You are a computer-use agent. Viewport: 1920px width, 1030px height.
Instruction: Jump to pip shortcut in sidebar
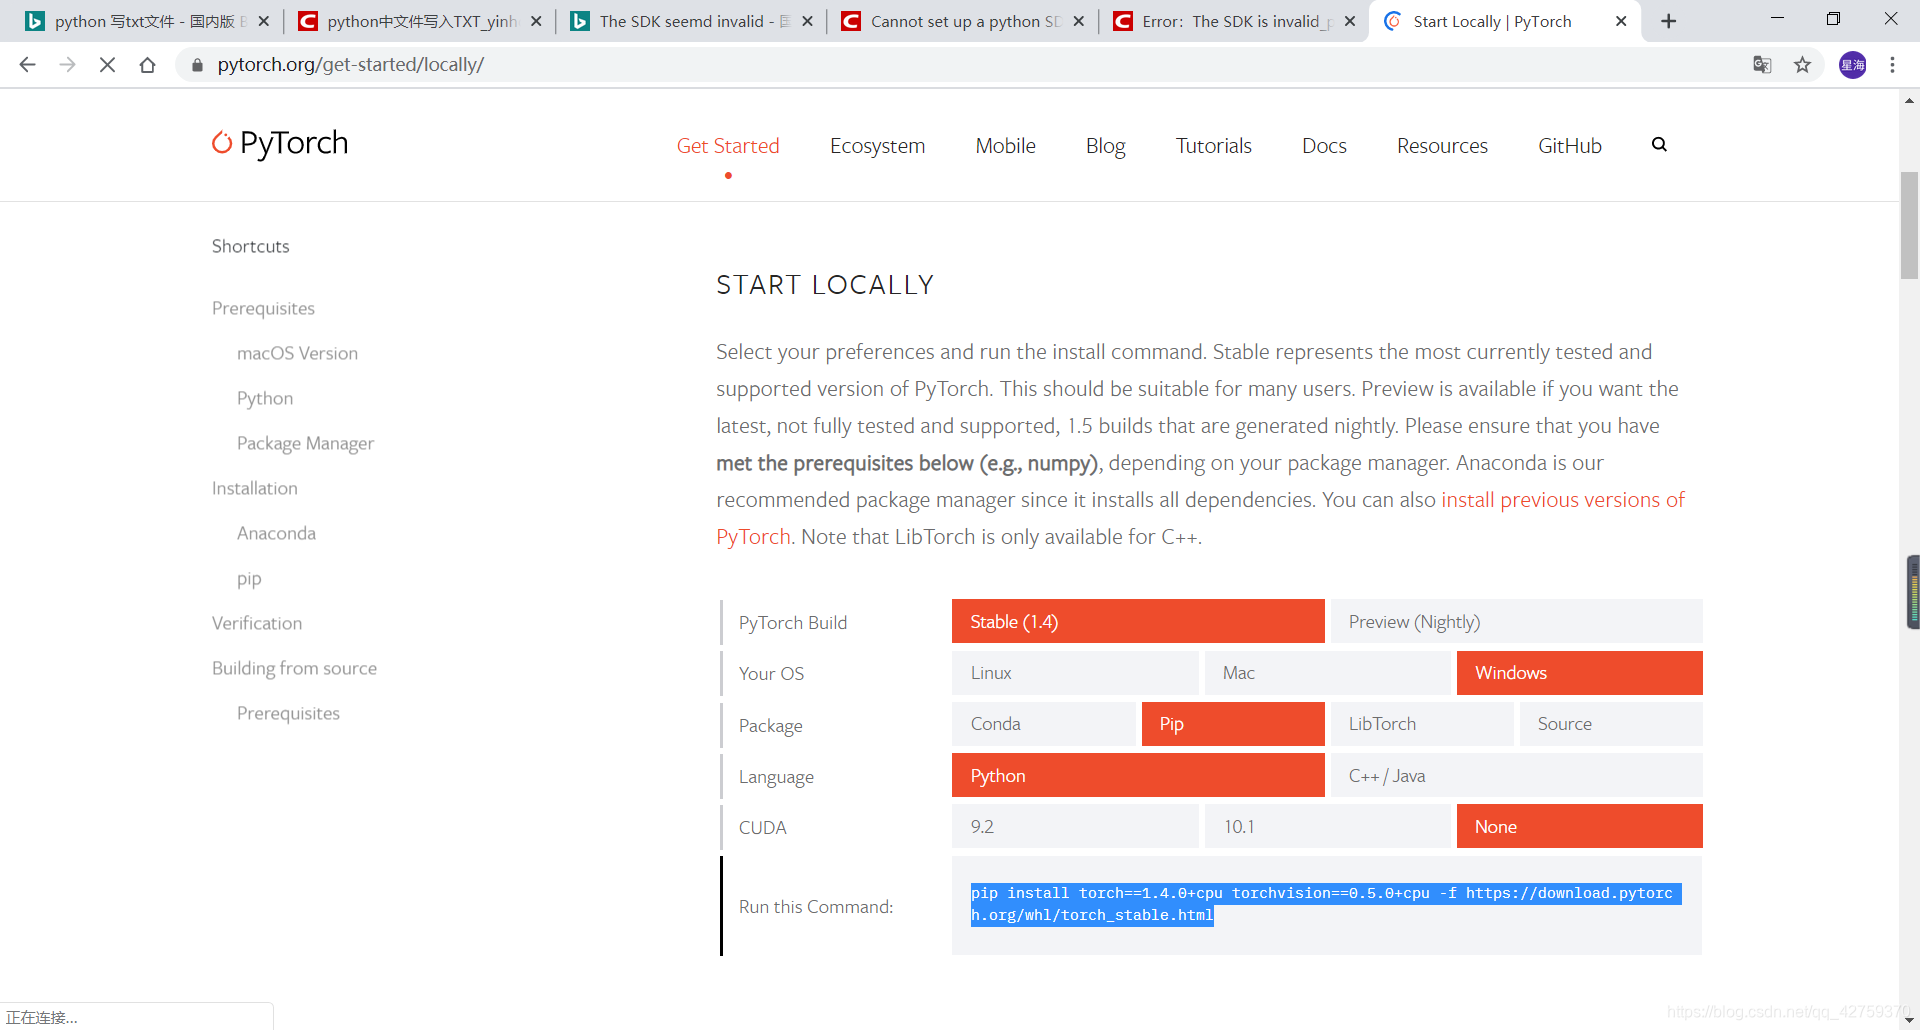249,579
